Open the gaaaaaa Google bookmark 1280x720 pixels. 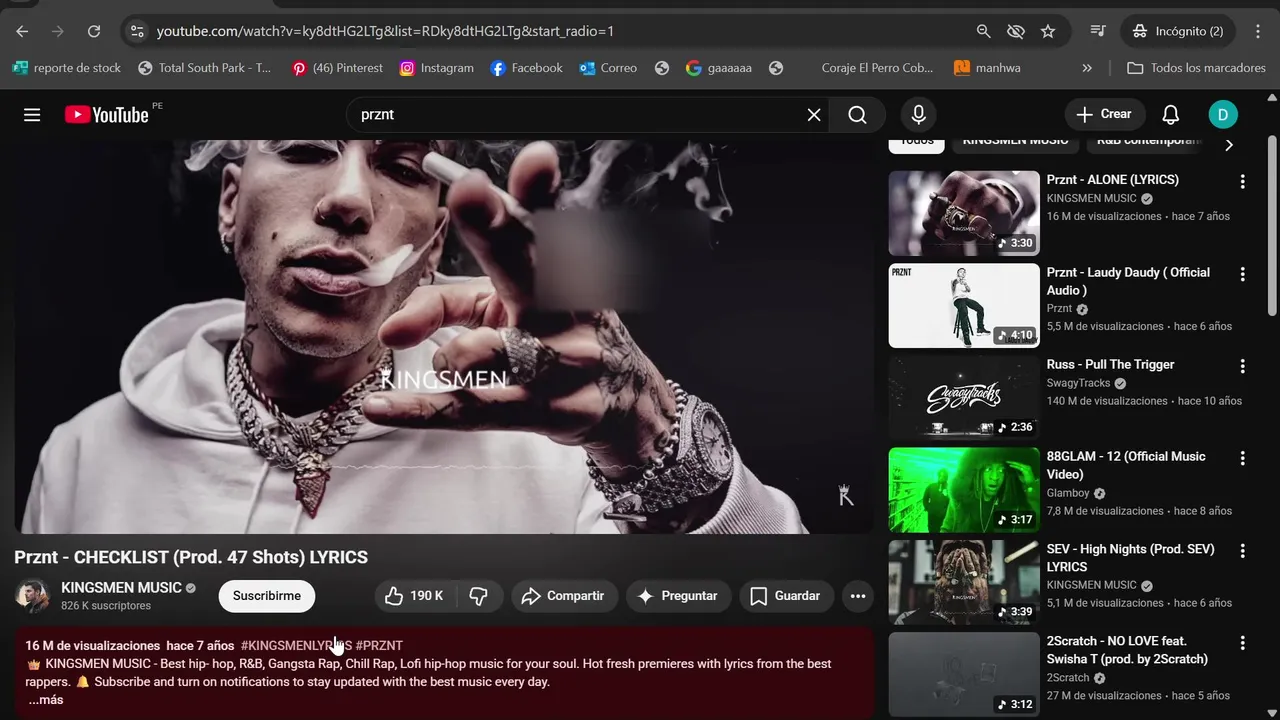(x=719, y=68)
